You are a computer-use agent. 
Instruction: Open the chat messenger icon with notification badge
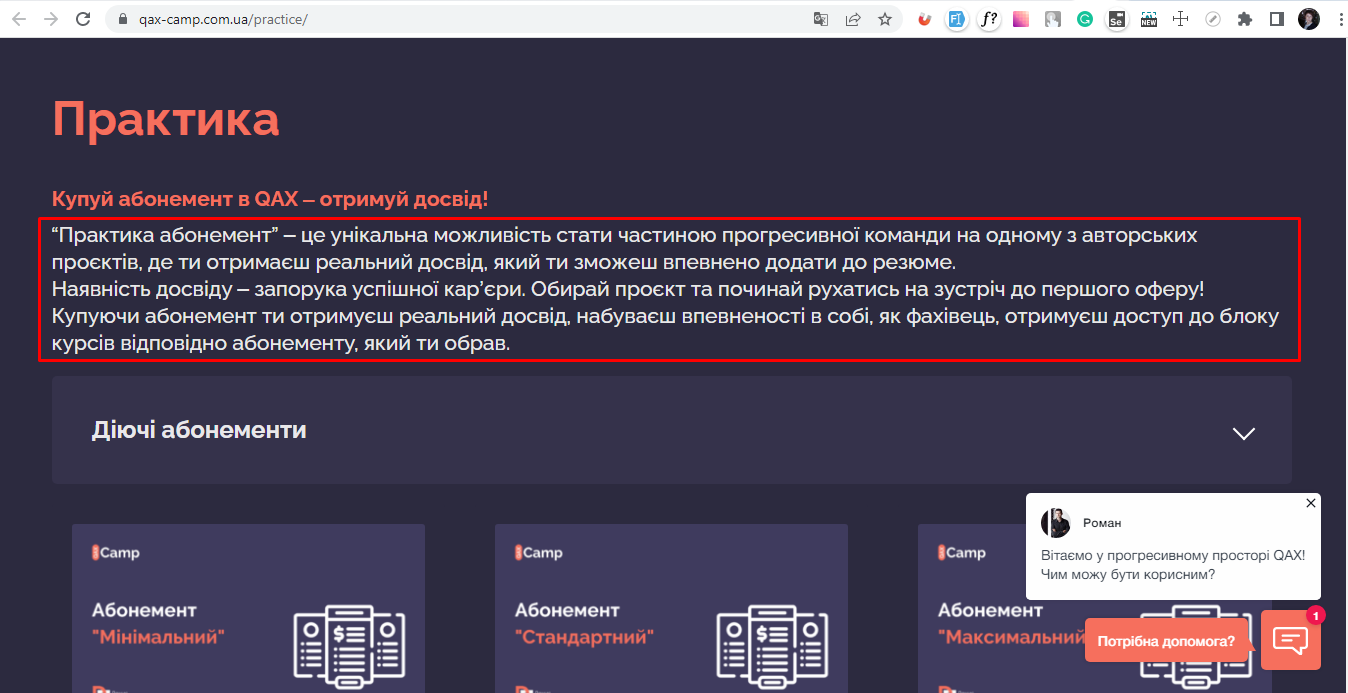(x=1291, y=639)
